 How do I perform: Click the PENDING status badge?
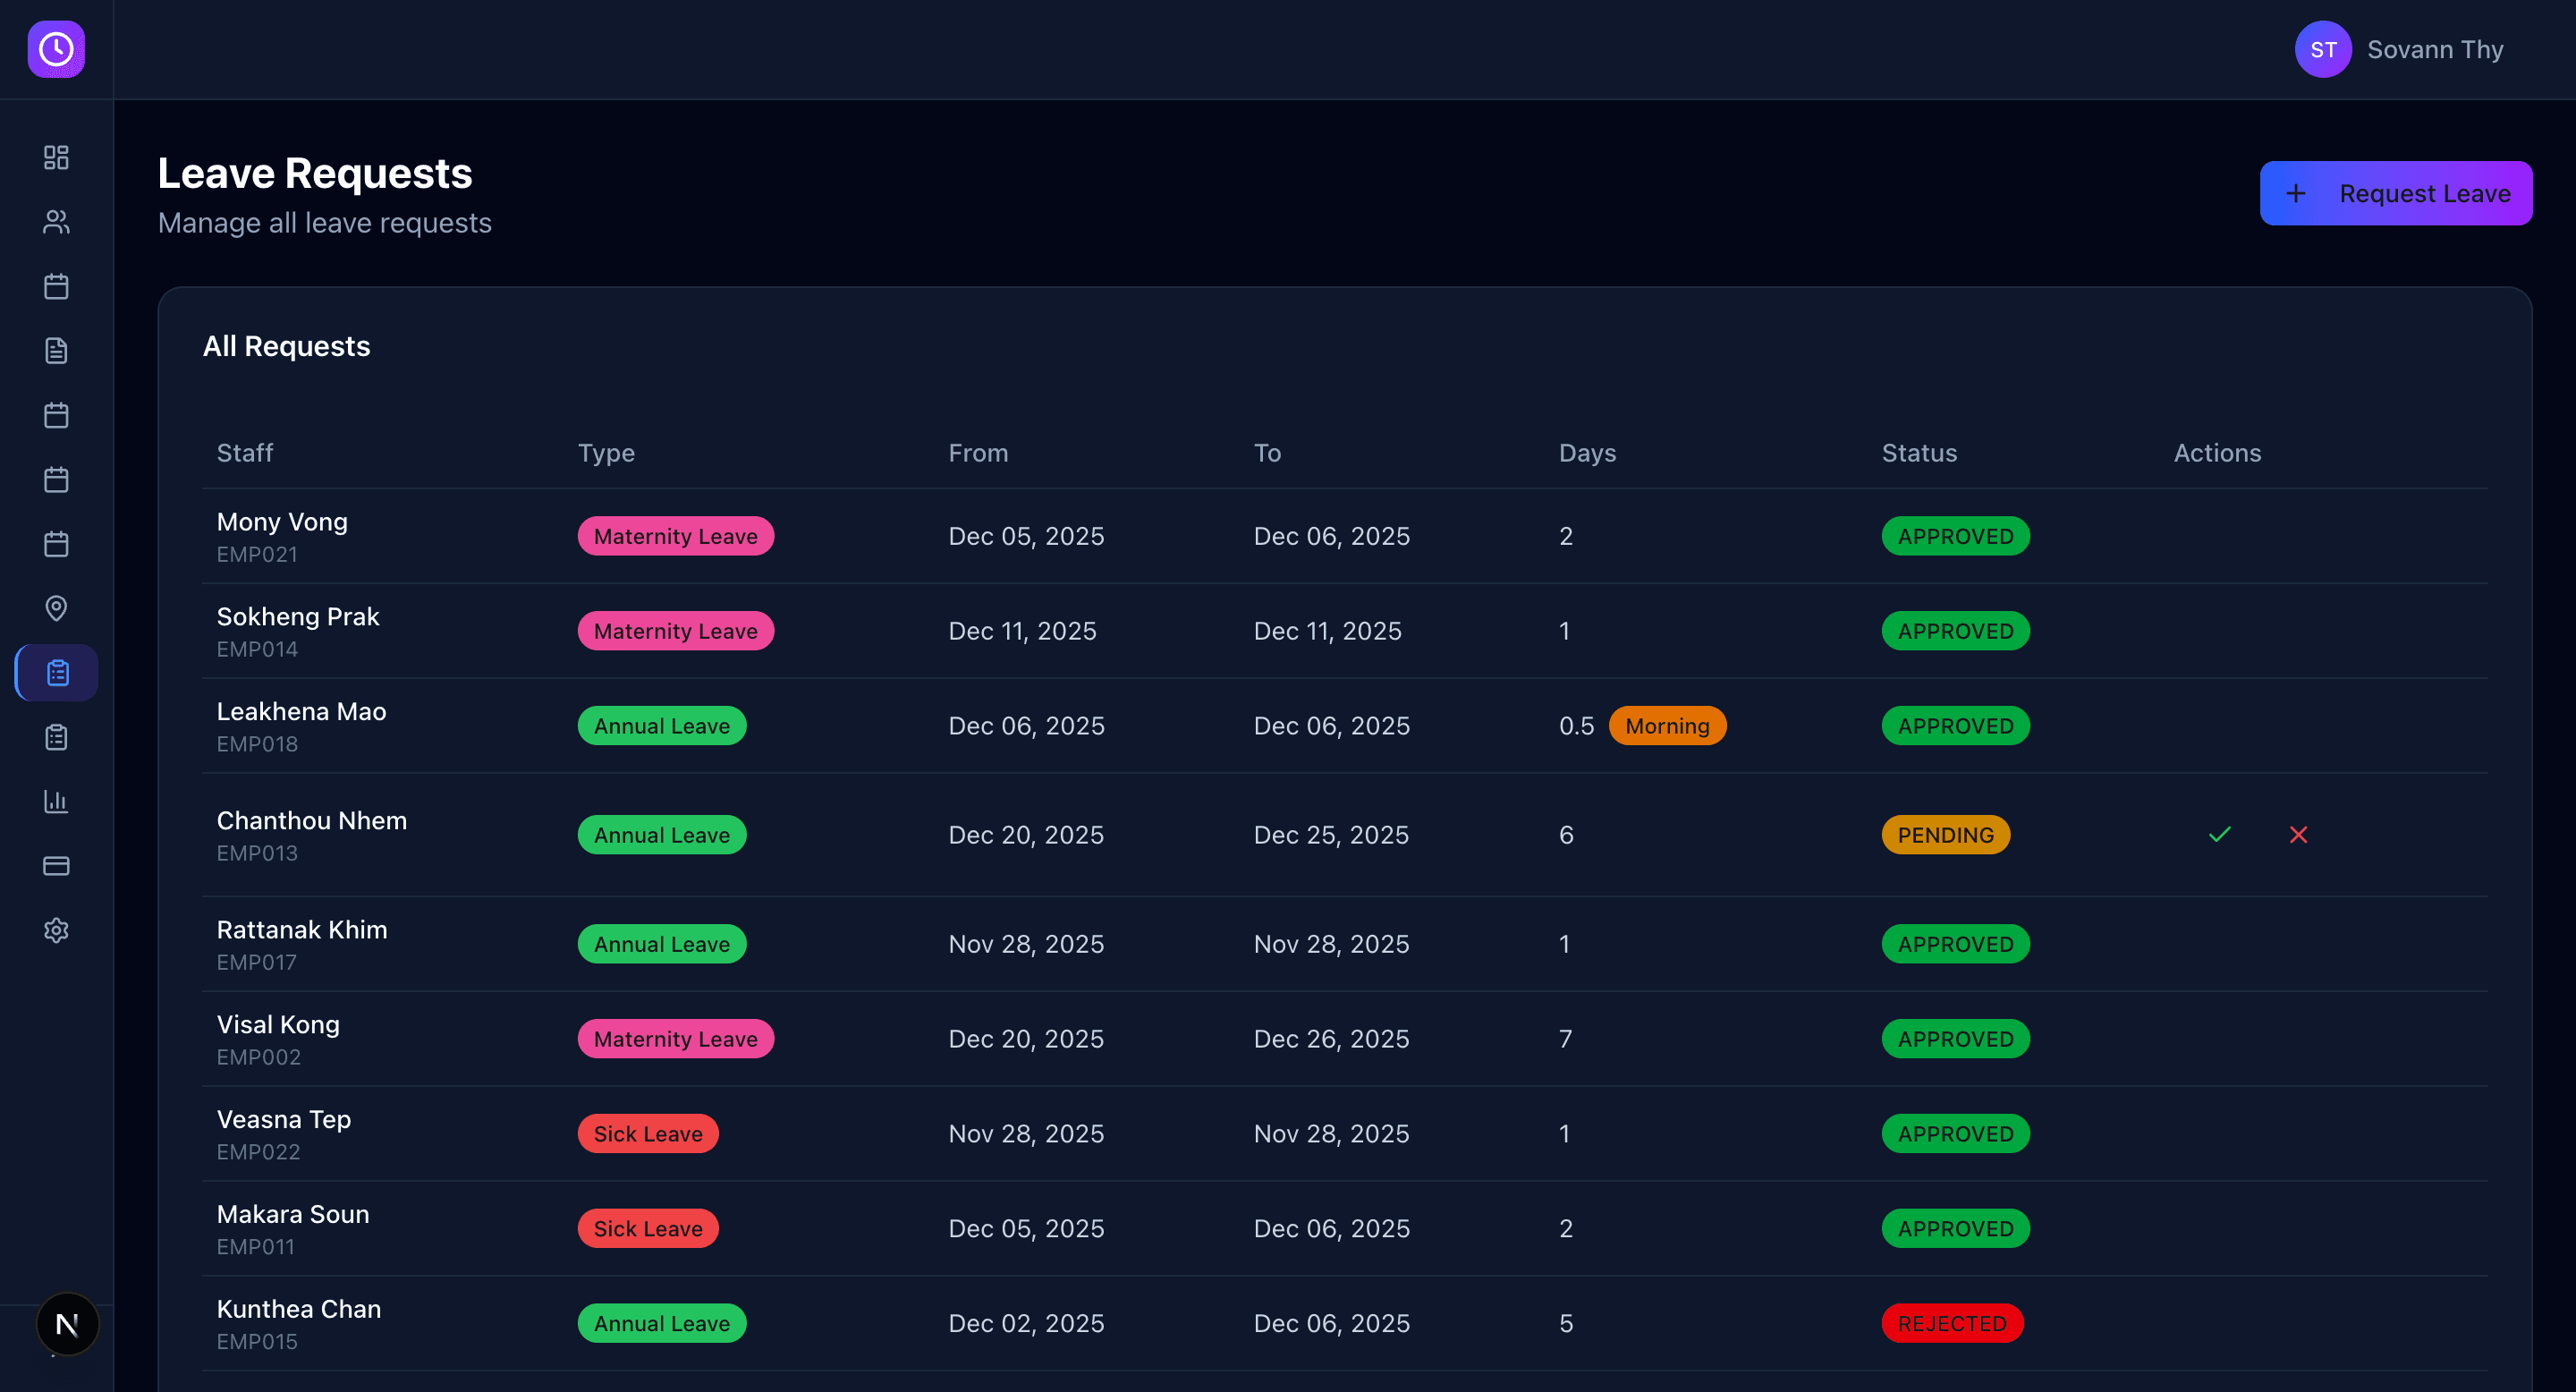tap(1945, 834)
